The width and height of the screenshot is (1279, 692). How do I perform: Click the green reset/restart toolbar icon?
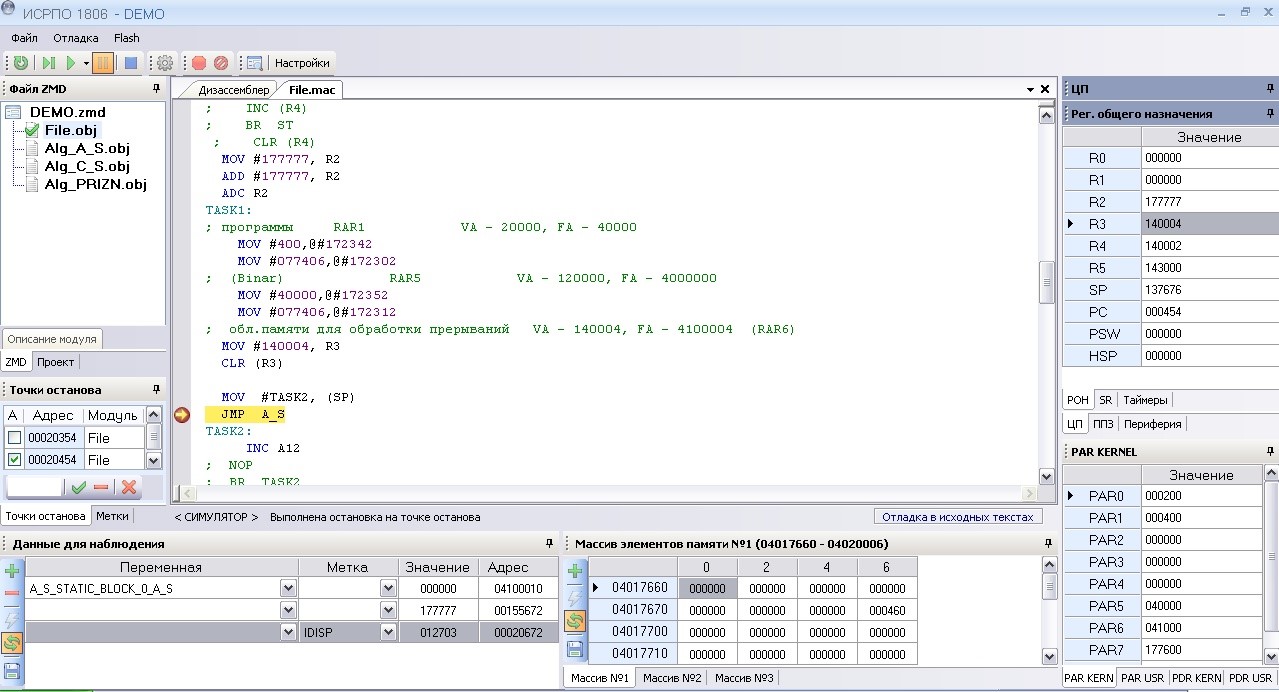[x=20, y=63]
